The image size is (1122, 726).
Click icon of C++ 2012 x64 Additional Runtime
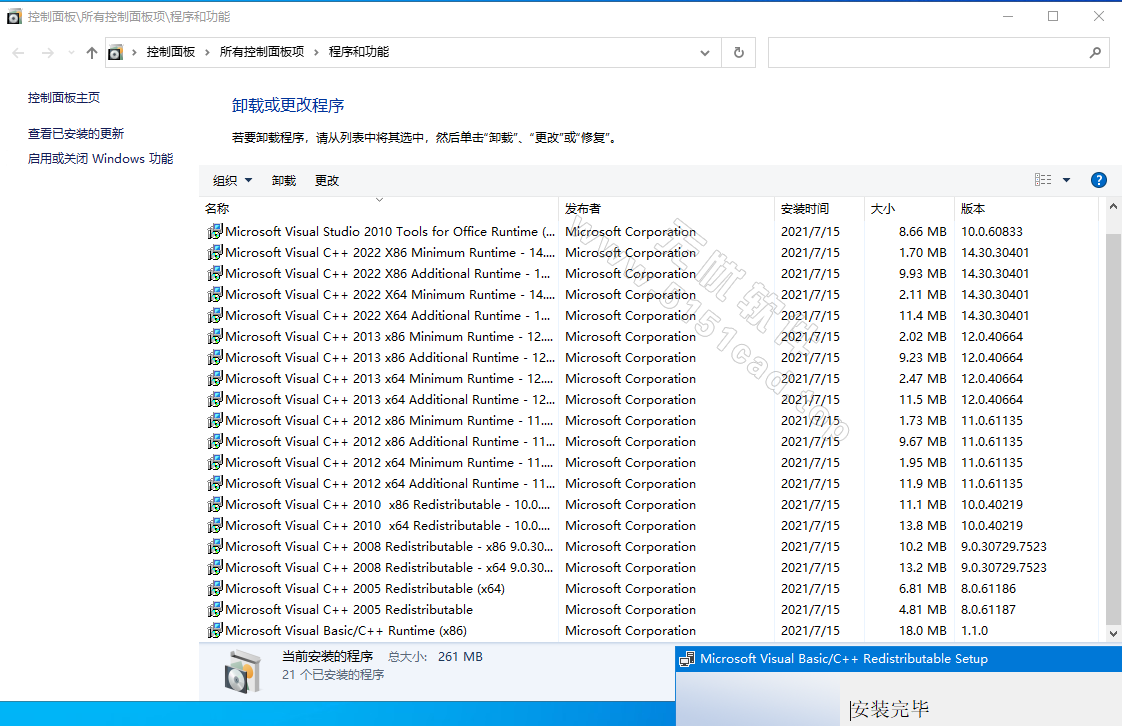(215, 483)
